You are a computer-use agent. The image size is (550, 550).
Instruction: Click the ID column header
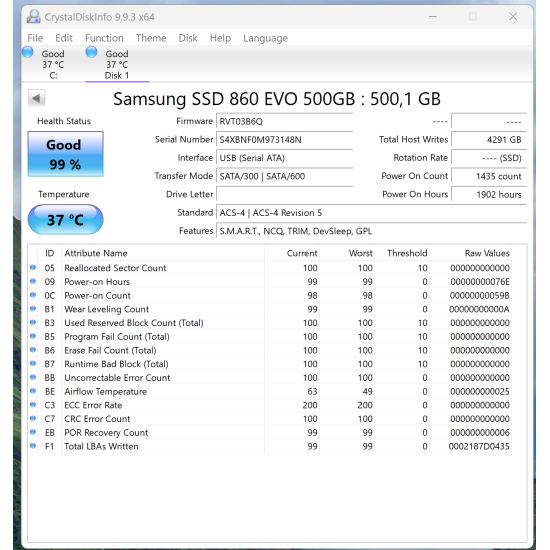[x=49, y=253]
